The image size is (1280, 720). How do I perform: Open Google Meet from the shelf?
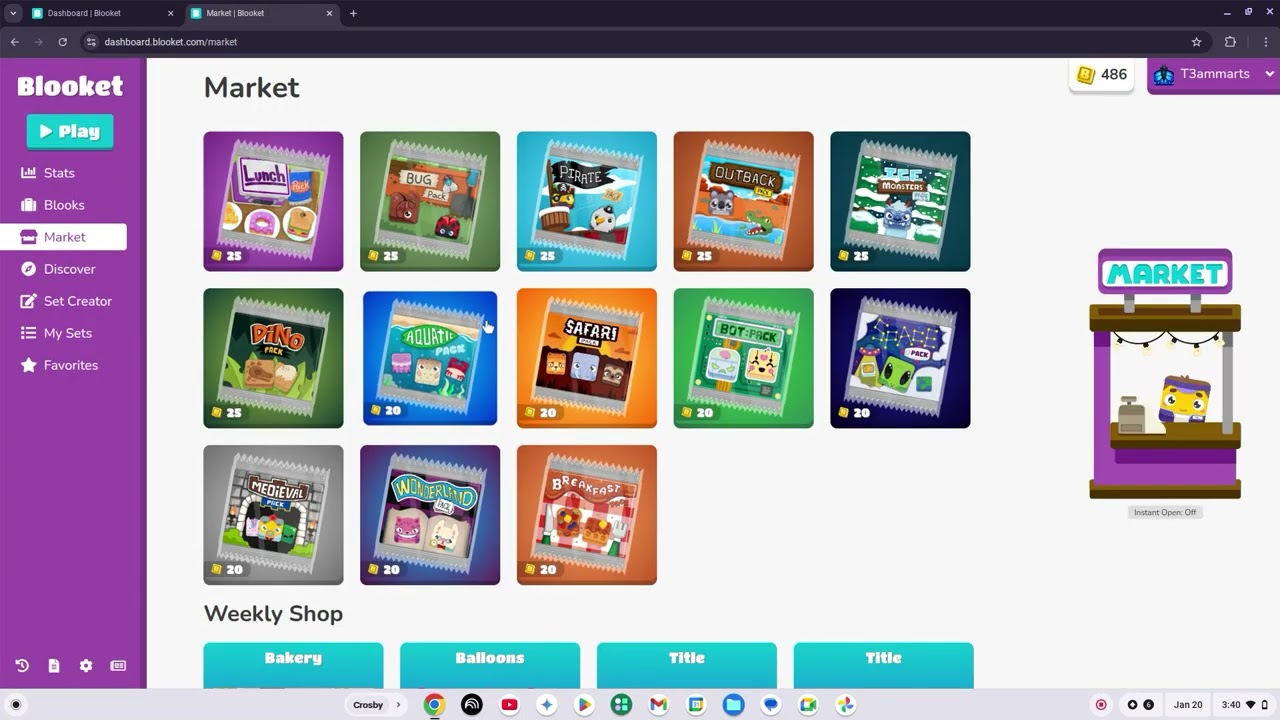[x=808, y=705]
